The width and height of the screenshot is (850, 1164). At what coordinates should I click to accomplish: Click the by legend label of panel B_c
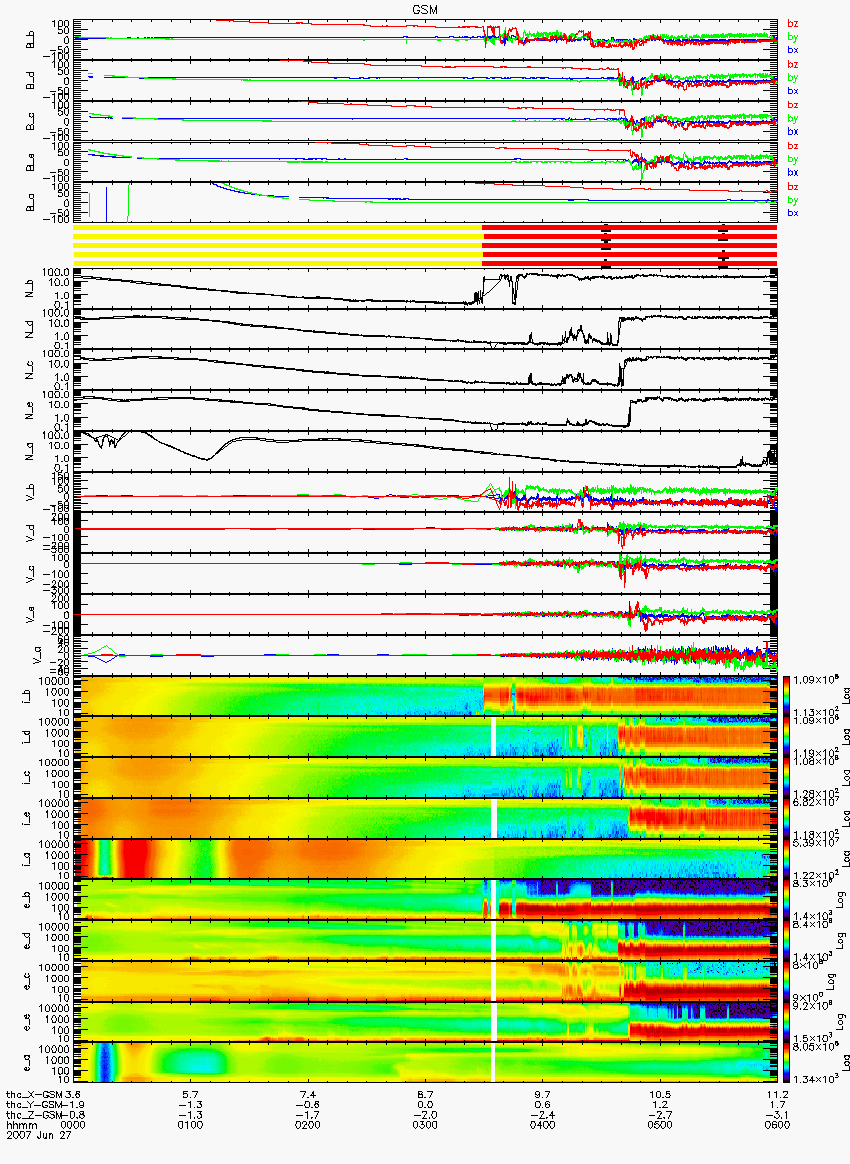pyautogui.click(x=792, y=119)
